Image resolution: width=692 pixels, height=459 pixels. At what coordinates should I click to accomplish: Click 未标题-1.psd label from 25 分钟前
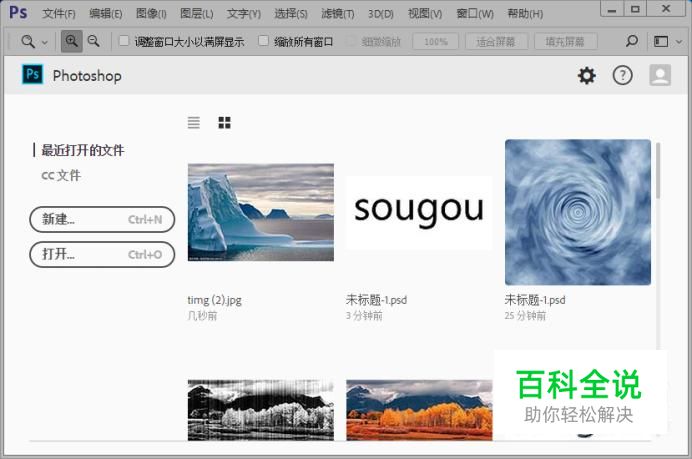[535, 300]
